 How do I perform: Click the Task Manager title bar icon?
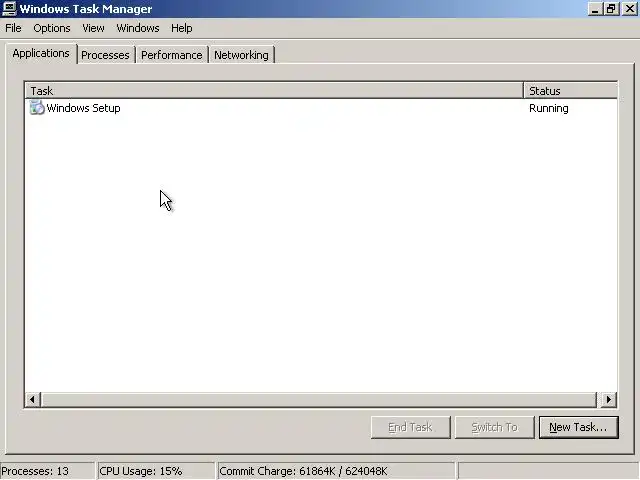click(9, 8)
